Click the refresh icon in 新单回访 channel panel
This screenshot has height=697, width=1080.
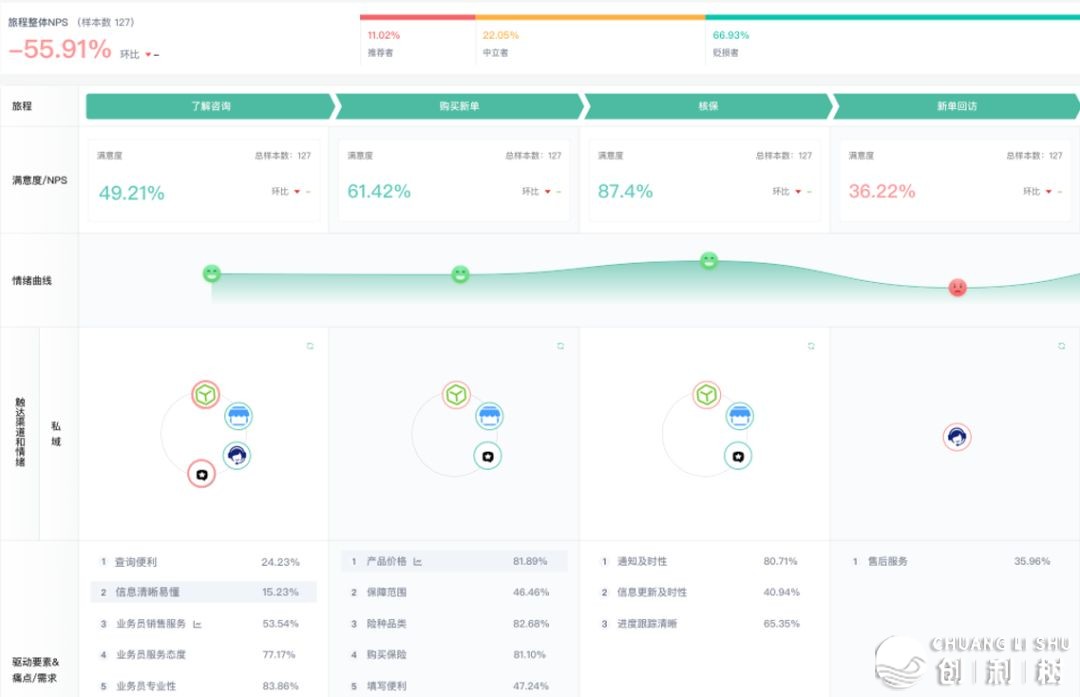pos(1061,346)
